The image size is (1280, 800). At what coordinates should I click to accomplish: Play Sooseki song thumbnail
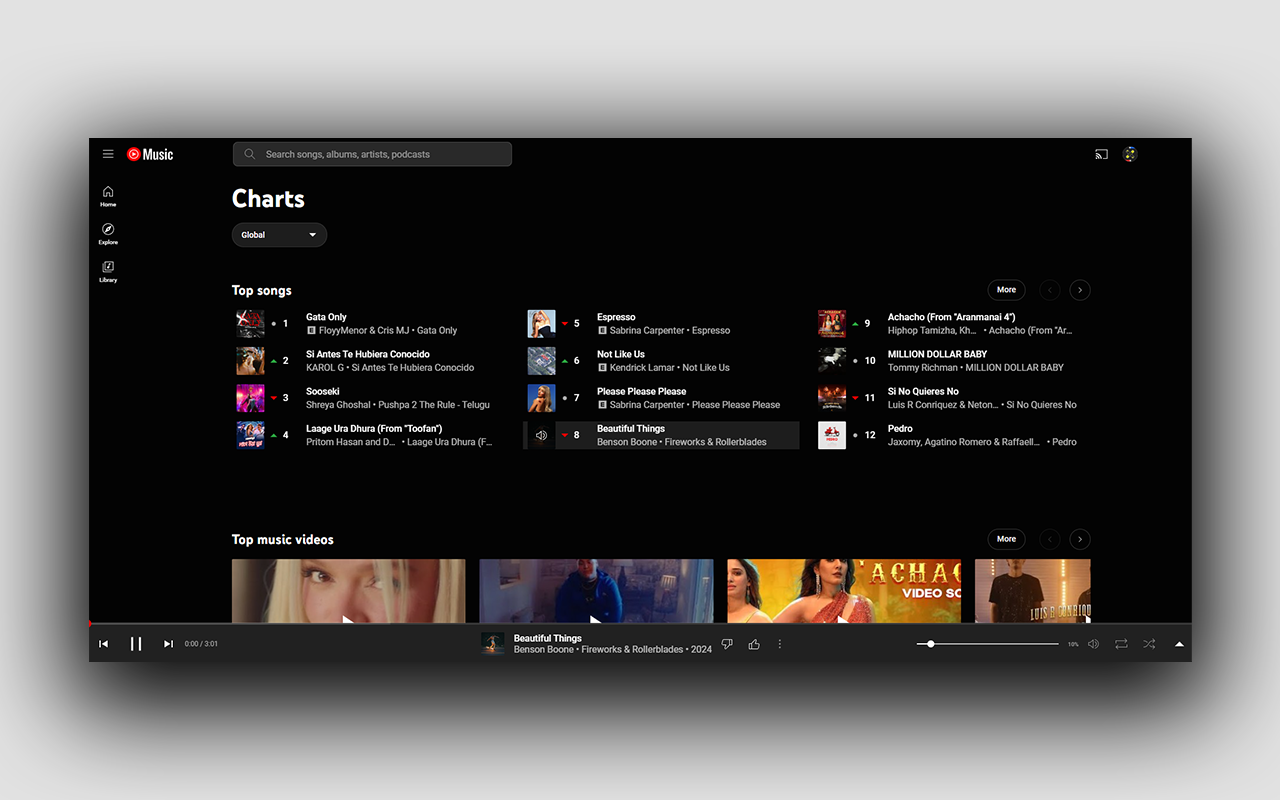pyautogui.click(x=250, y=398)
